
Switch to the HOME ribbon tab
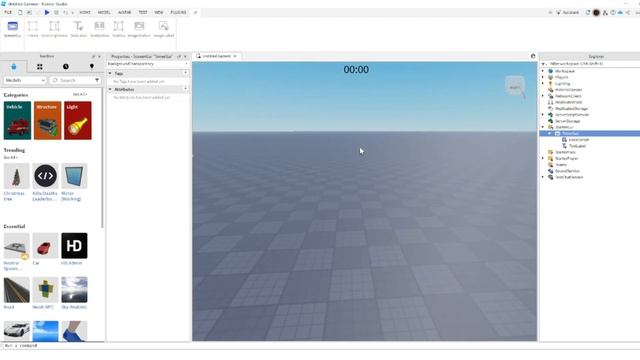tap(85, 12)
